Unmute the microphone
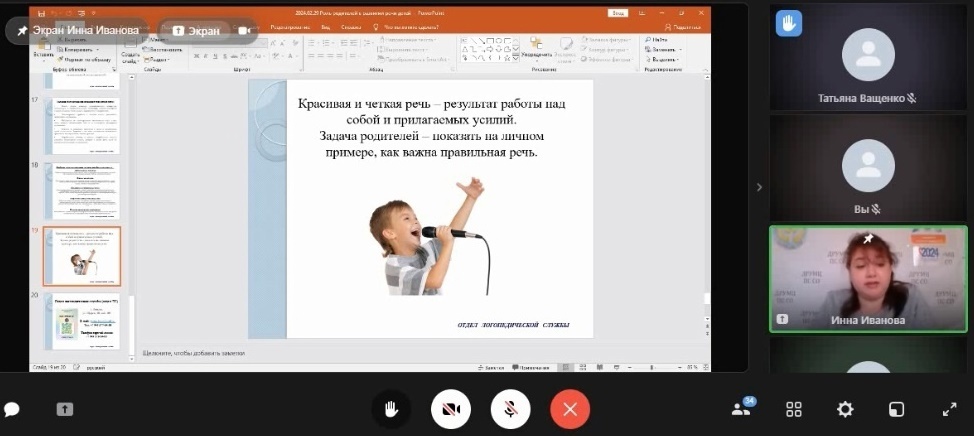 pyautogui.click(x=511, y=409)
